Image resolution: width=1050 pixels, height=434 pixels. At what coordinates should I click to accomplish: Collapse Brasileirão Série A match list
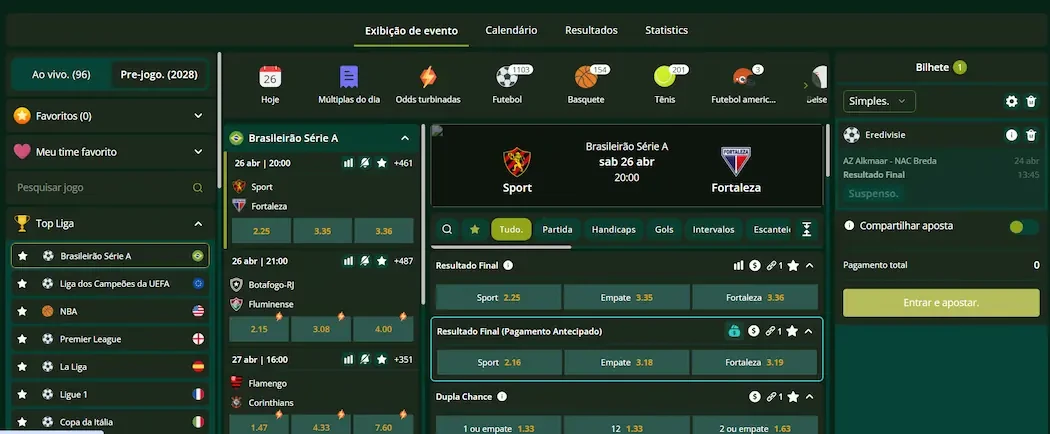tap(404, 138)
